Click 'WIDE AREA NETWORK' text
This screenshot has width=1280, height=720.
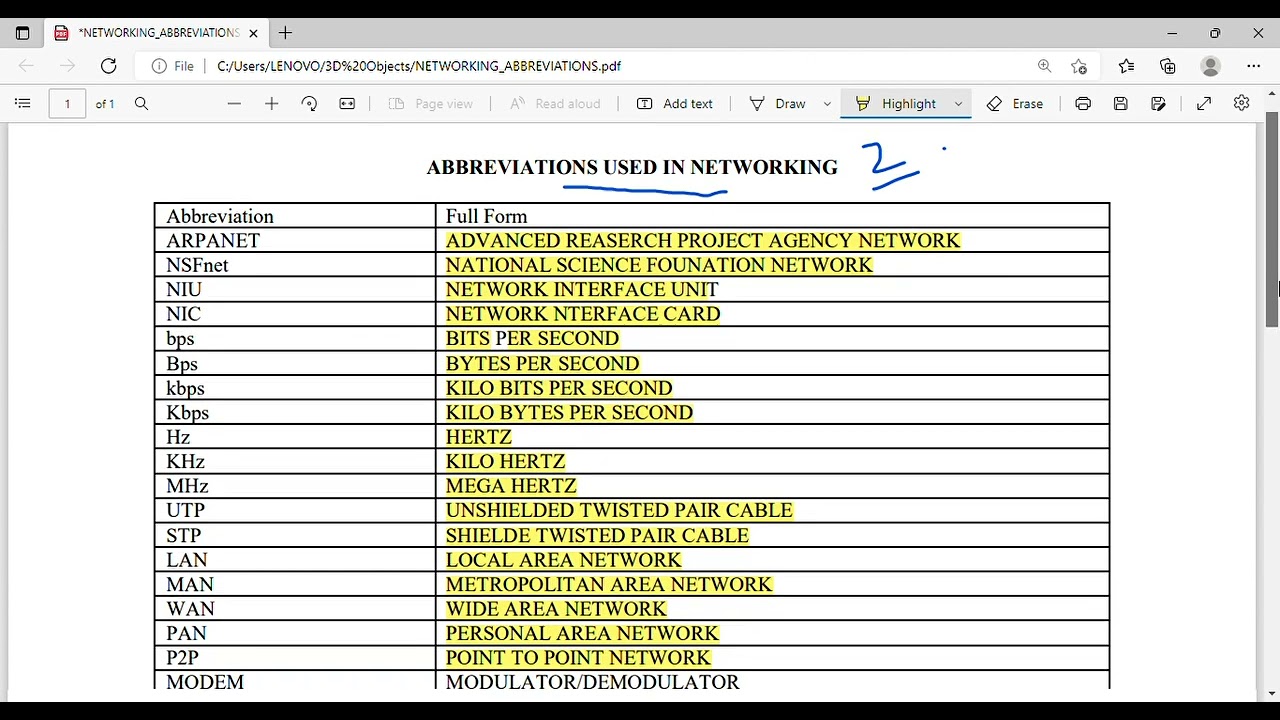[556, 609]
